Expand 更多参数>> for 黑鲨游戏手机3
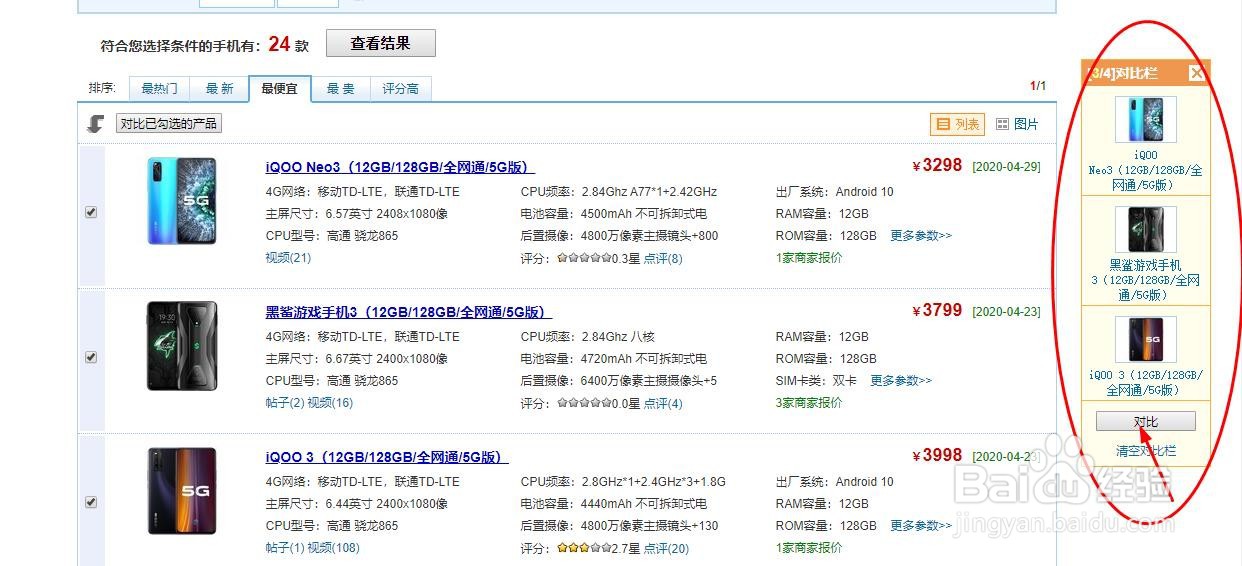 (x=901, y=381)
